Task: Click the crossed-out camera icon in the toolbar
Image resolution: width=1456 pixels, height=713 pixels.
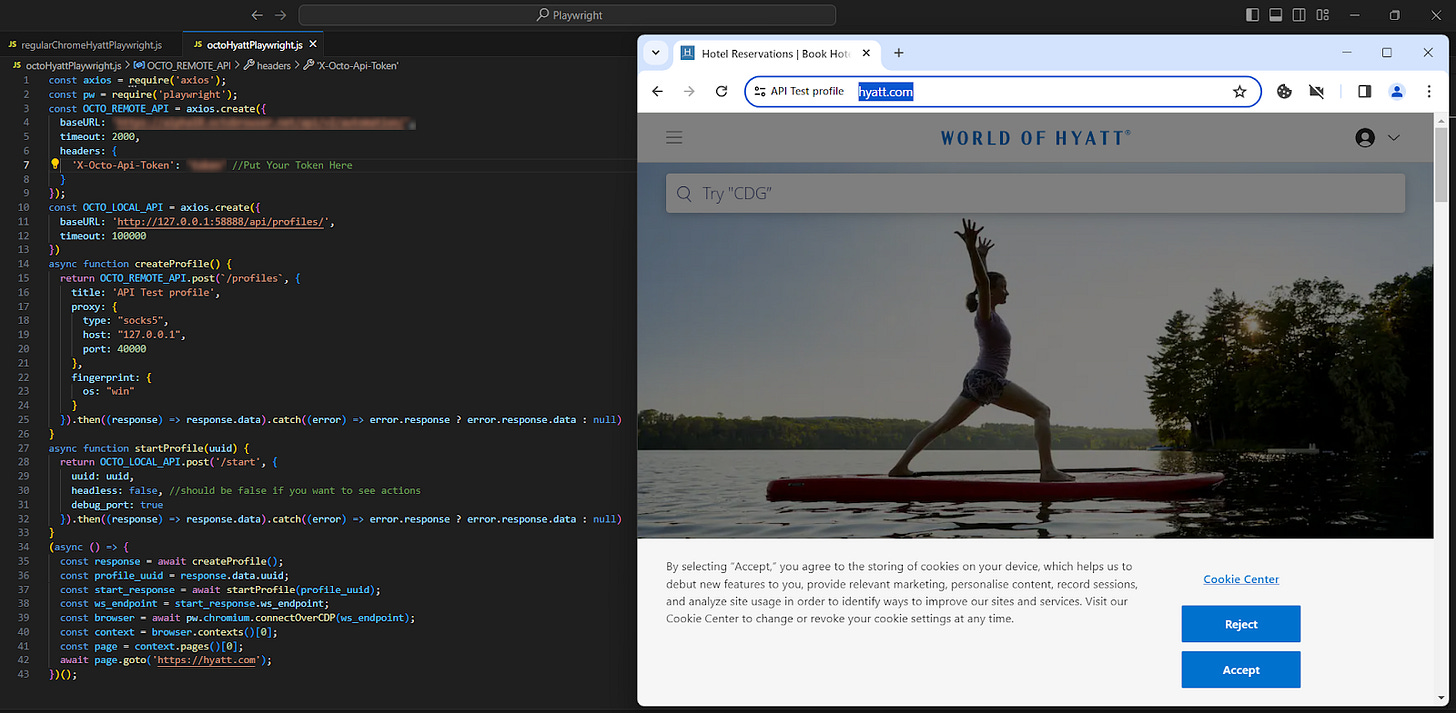Action: point(1317,92)
